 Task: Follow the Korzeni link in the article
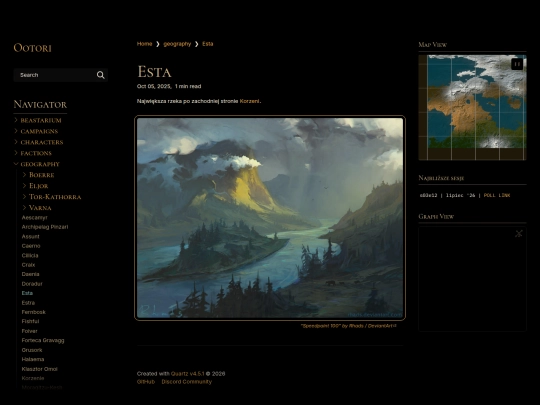click(250, 101)
